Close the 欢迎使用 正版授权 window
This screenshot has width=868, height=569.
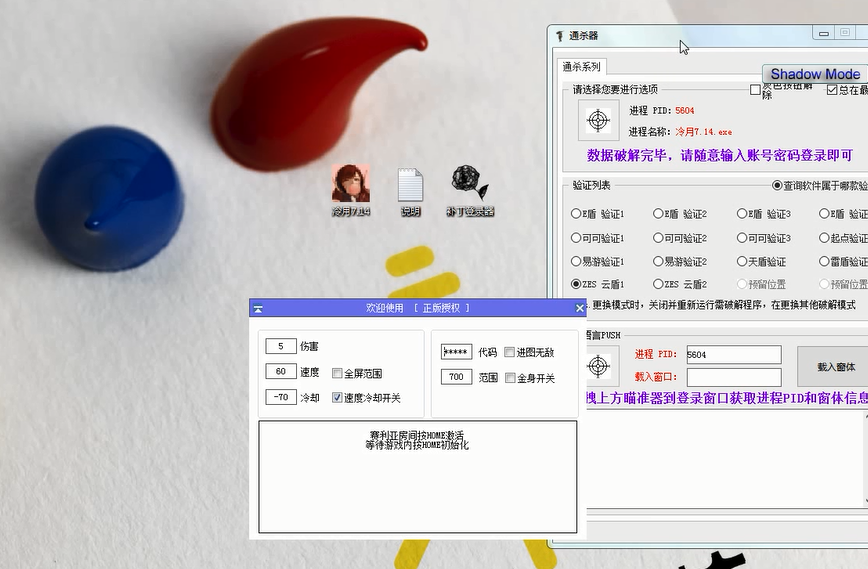pos(580,308)
